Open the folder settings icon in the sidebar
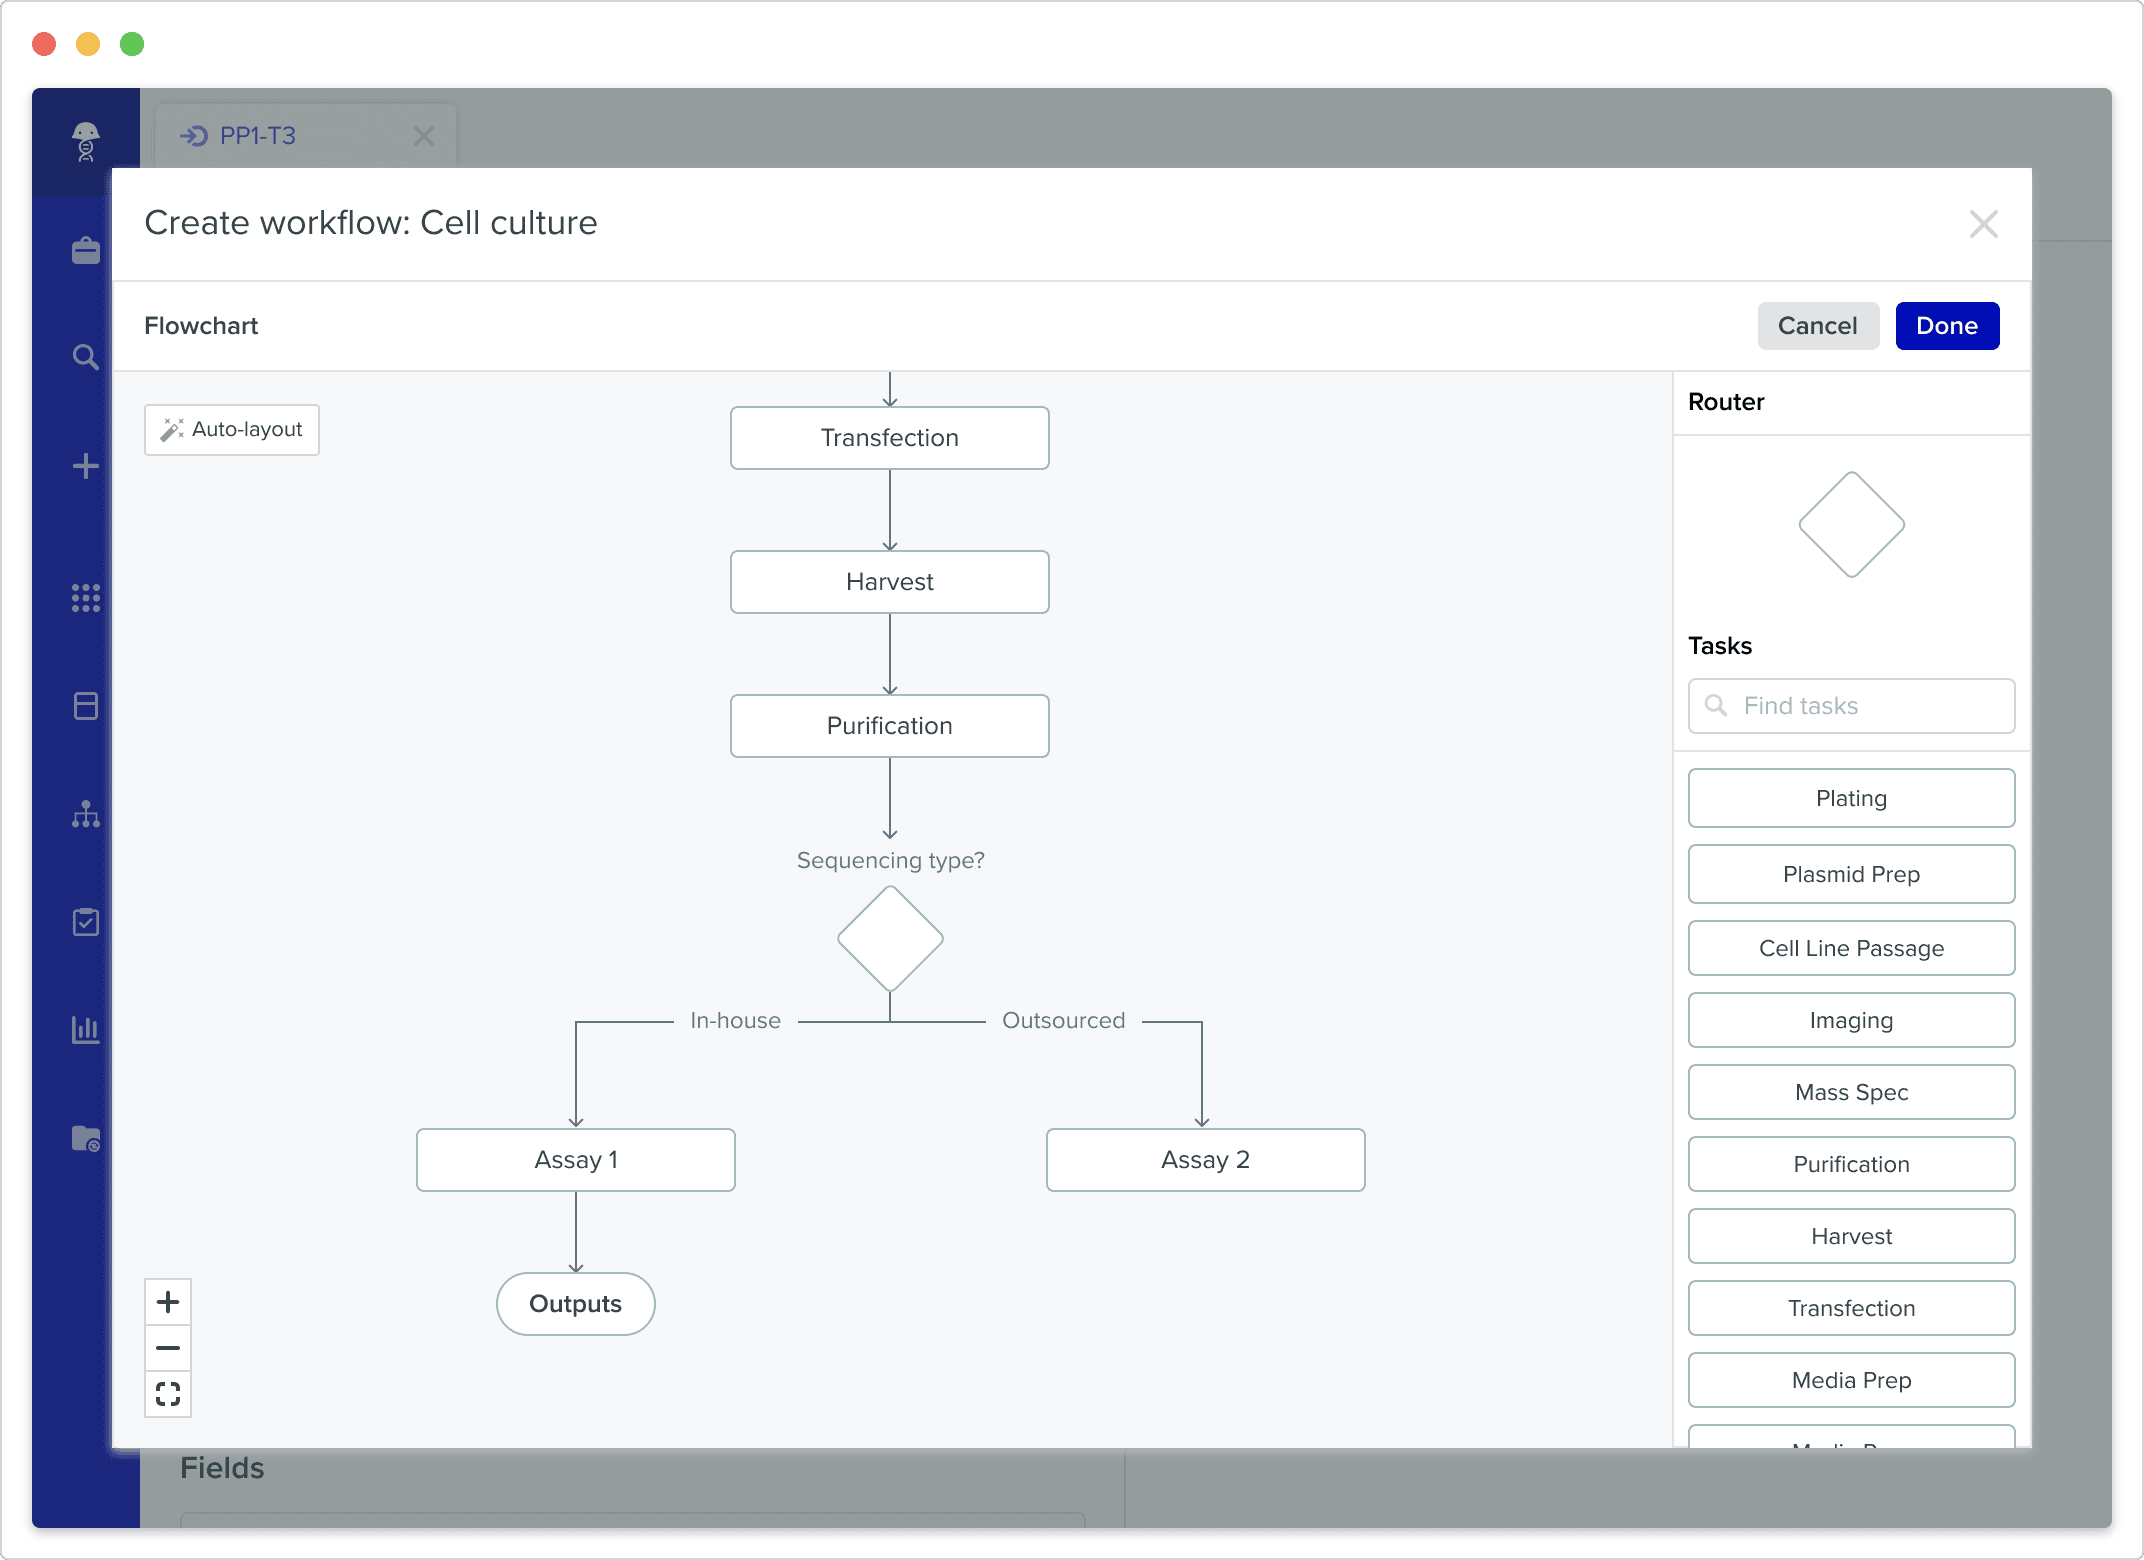 pyautogui.click(x=86, y=1138)
